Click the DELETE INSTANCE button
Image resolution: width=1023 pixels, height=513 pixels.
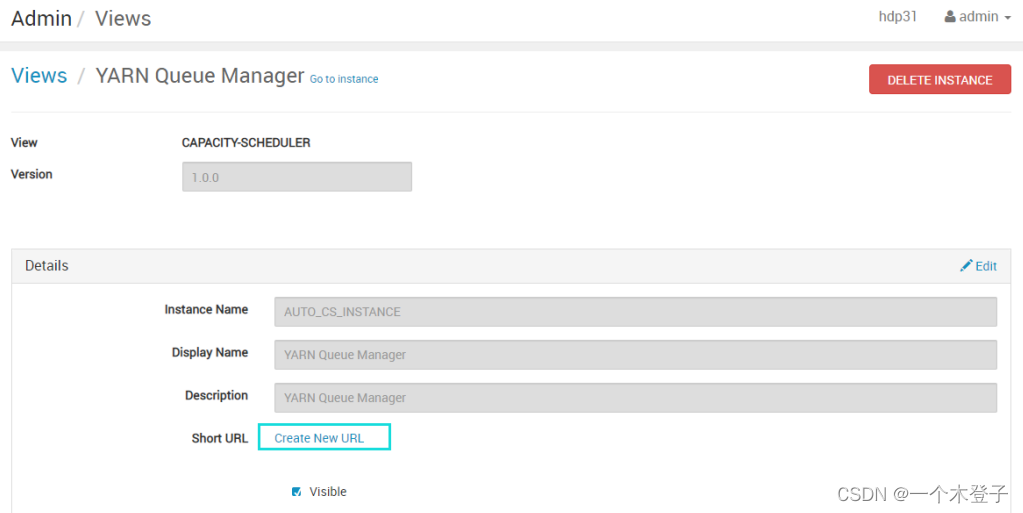tap(939, 80)
